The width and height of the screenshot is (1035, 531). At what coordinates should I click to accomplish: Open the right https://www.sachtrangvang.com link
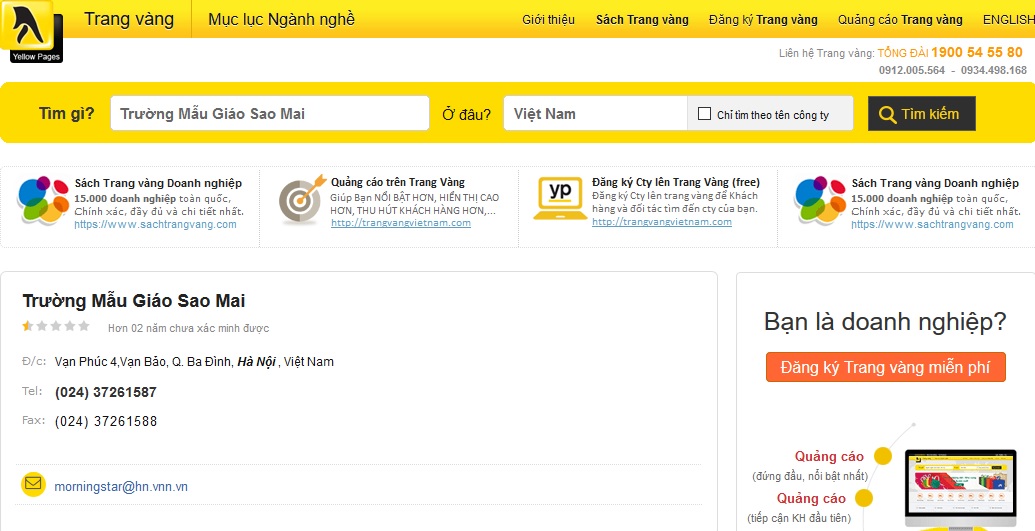coord(932,225)
